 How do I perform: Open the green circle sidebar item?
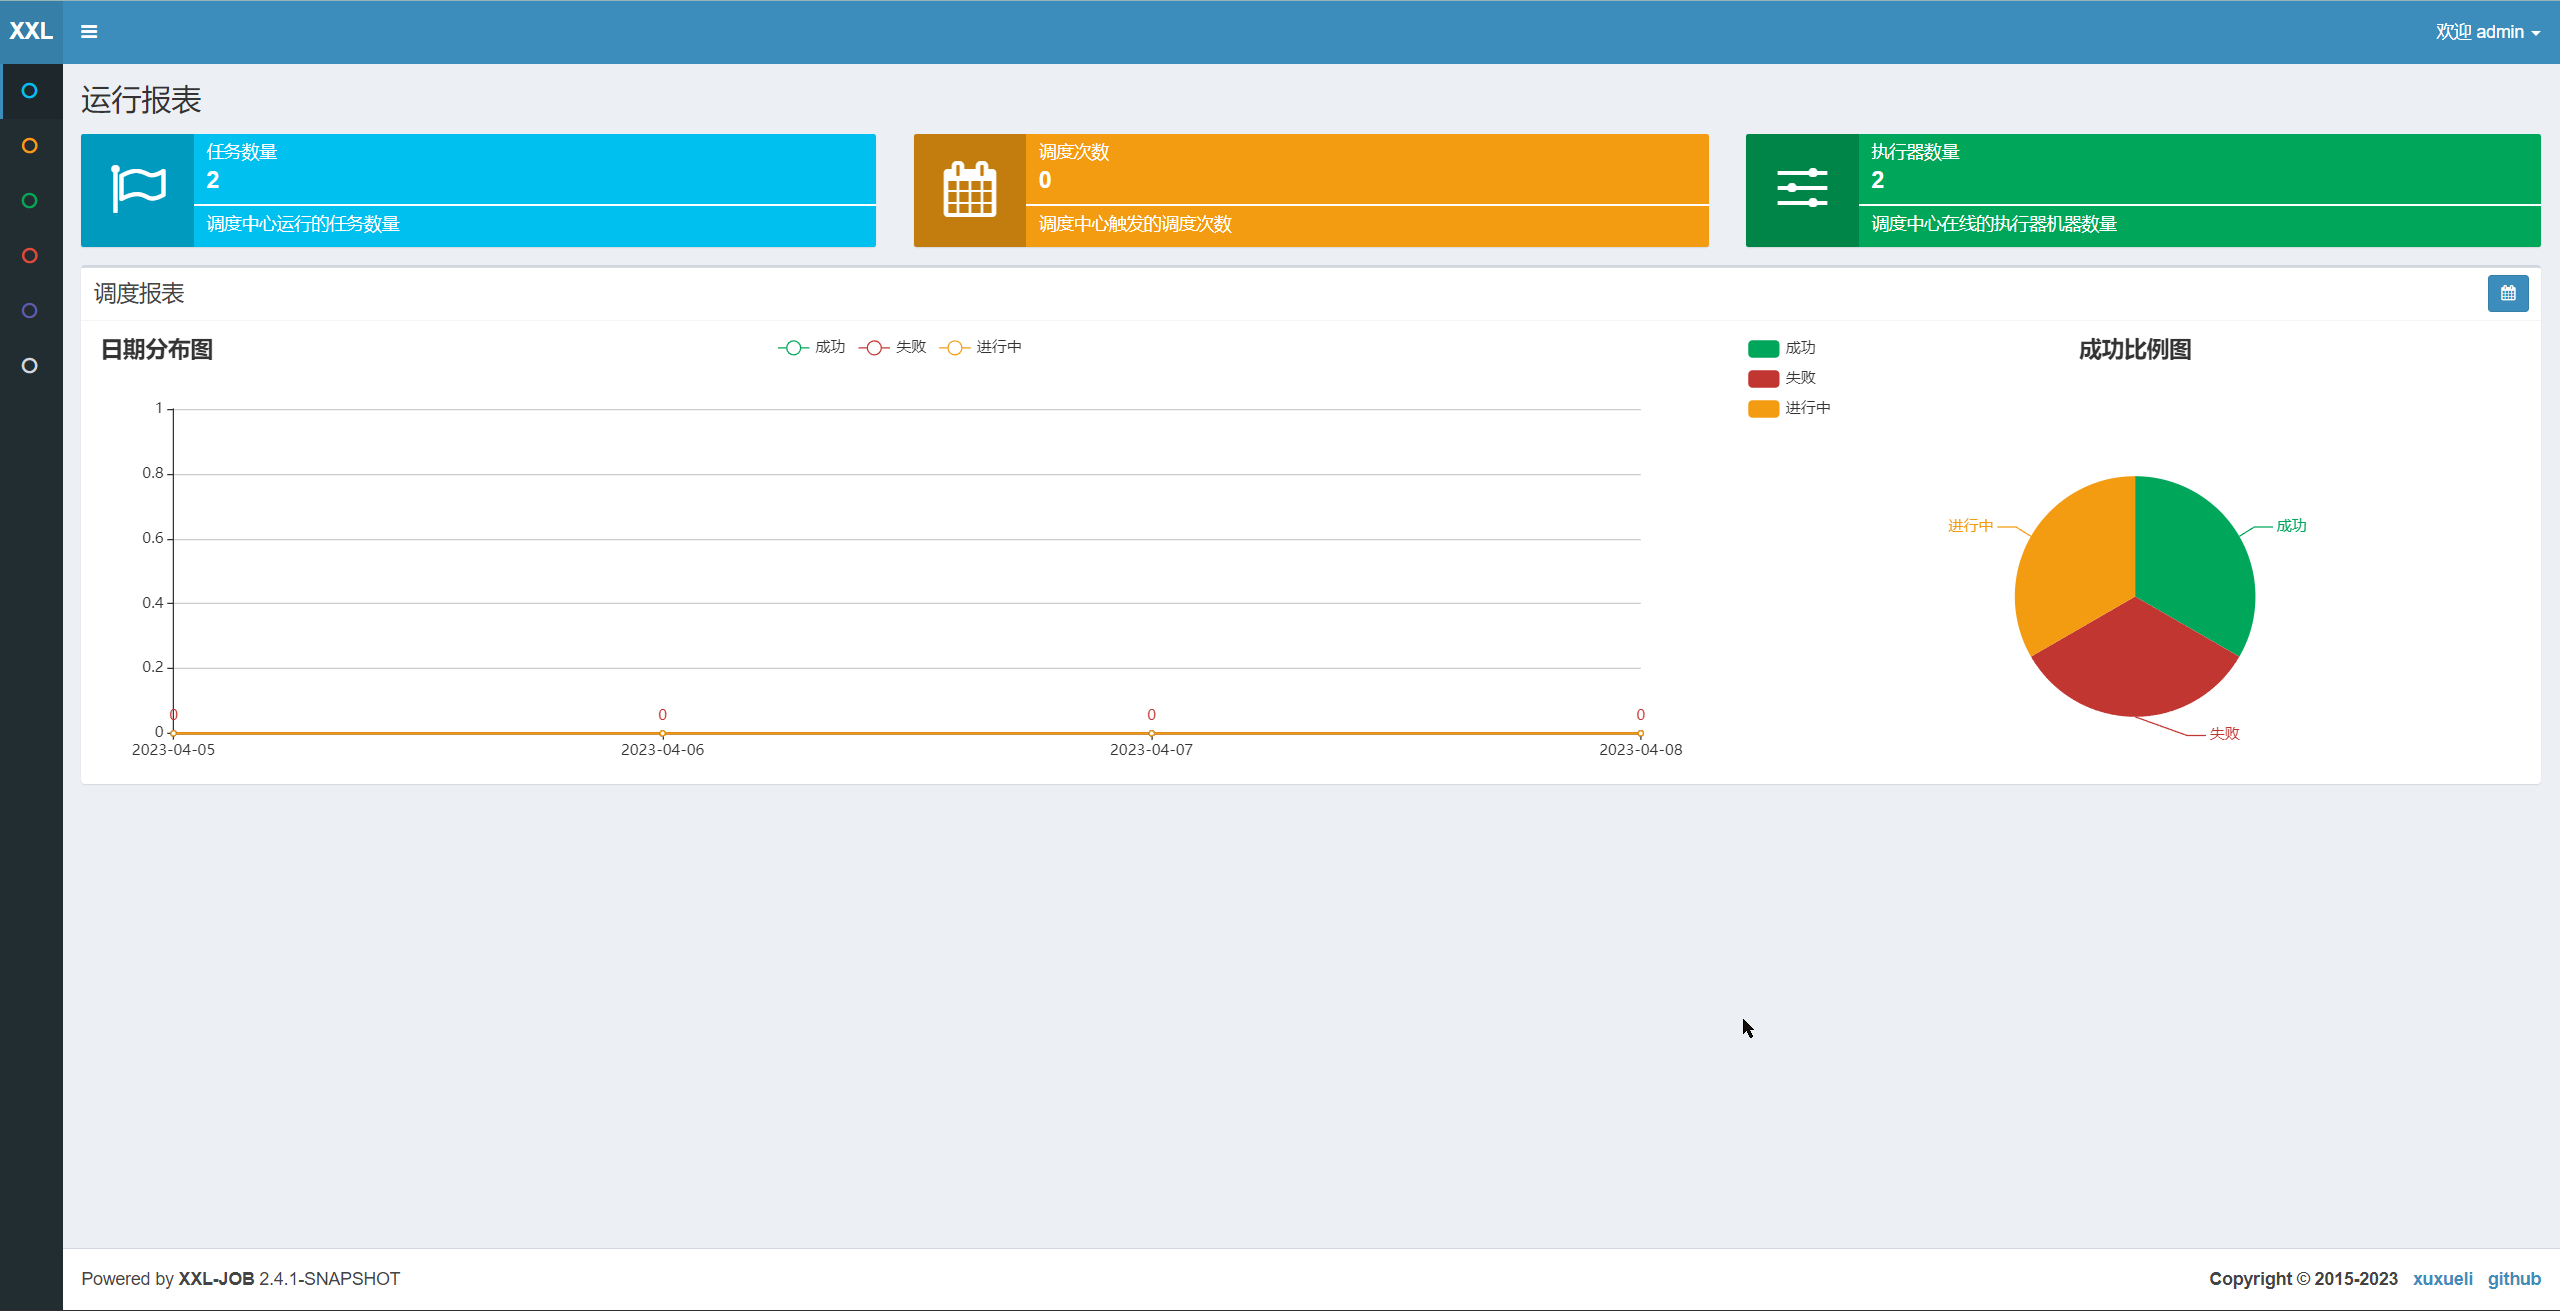[30, 201]
